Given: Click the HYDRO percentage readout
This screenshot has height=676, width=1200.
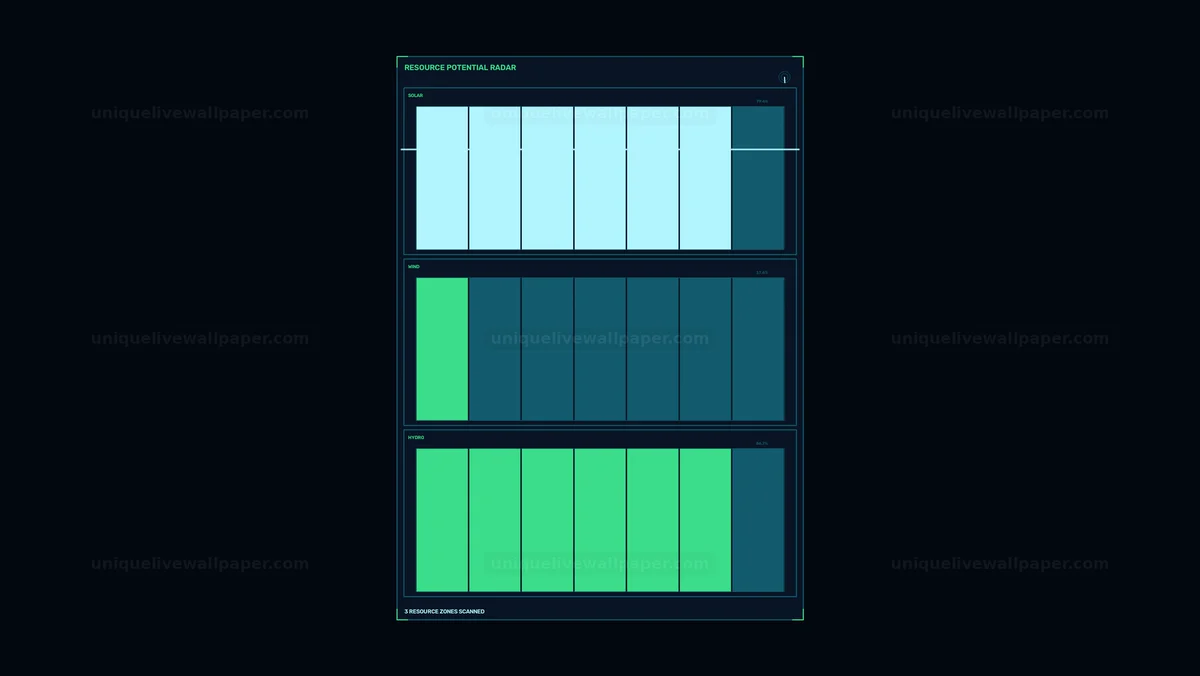Looking at the screenshot, I should pyautogui.click(x=762, y=443).
